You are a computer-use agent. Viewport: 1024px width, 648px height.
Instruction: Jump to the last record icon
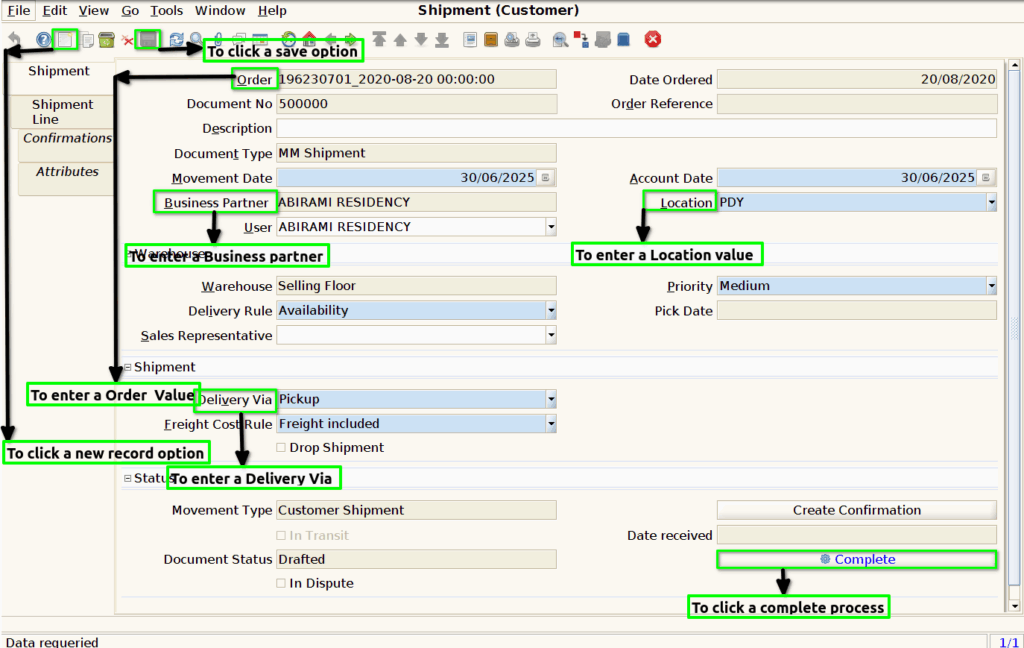point(442,40)
